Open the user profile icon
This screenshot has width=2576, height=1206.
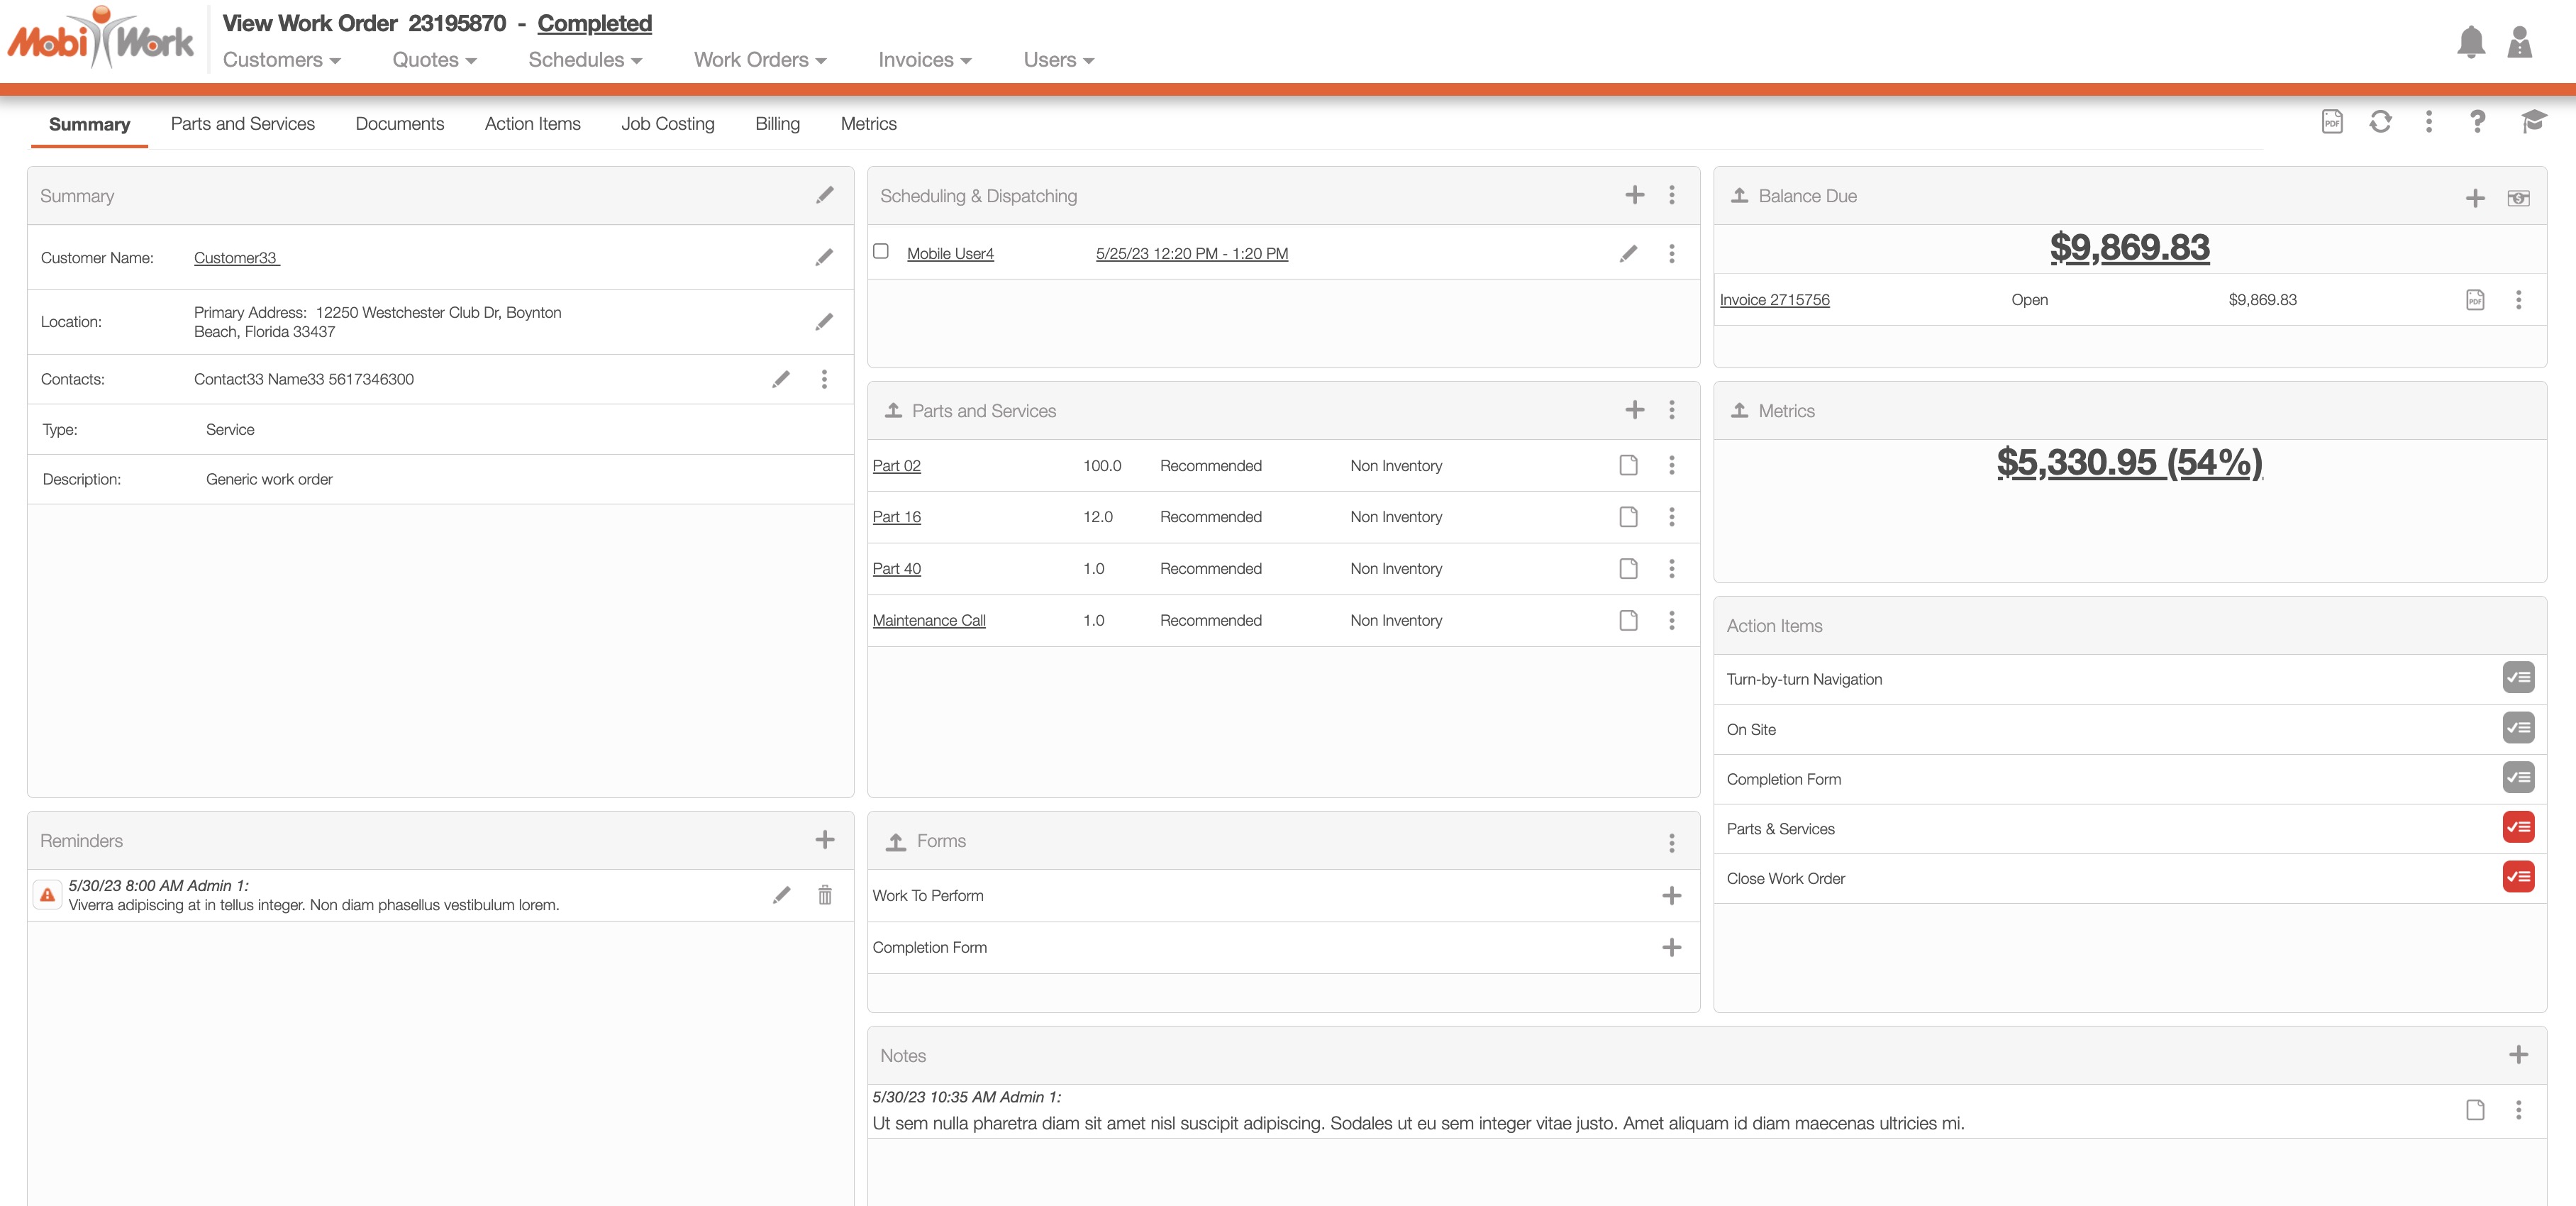point(2519,42)
